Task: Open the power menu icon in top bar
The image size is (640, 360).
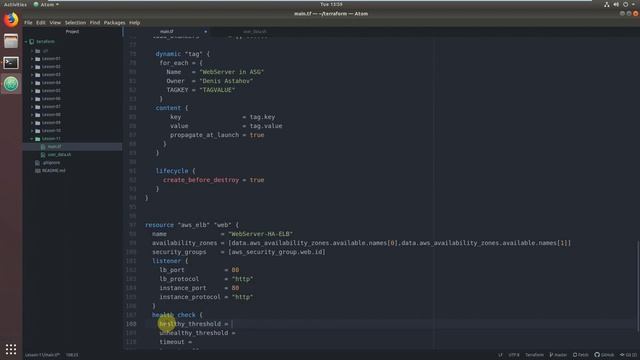Action: [625, 4]
